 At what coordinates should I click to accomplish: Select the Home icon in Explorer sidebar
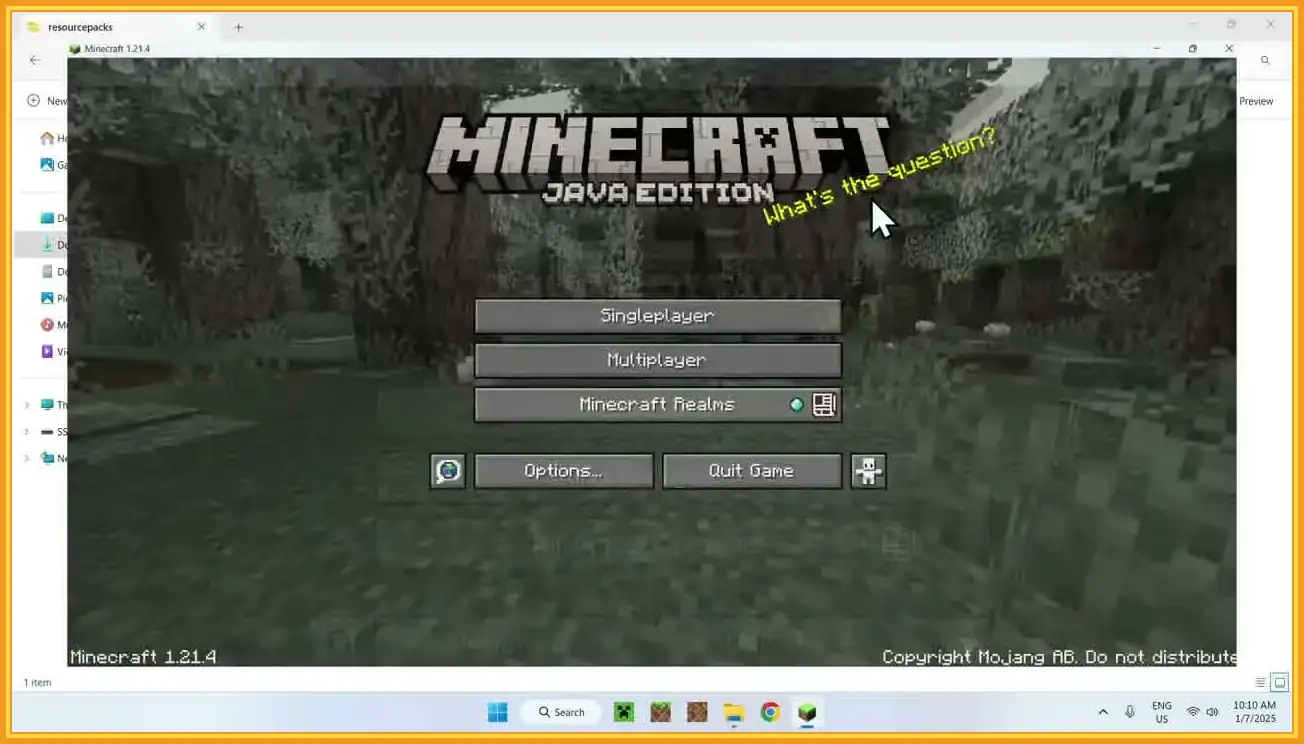click(47, 139)
